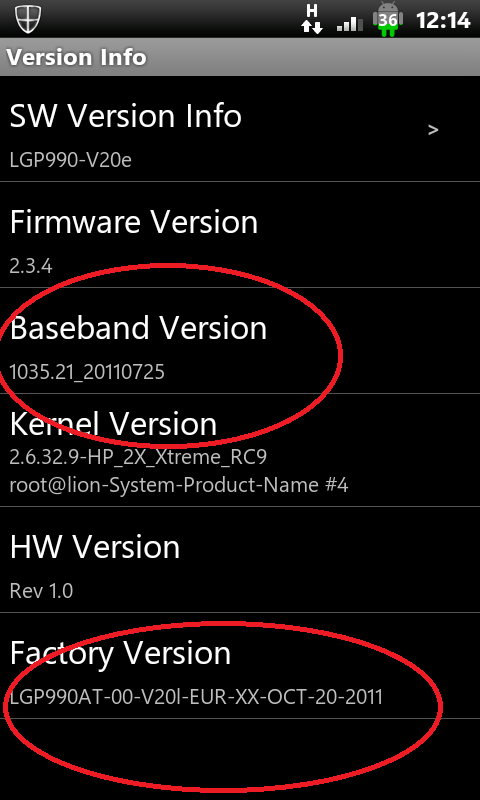Open the SW Version Info entry
The width and height of the screenshot is (480, 800).
pyautogui.click(x=240, y=129)
